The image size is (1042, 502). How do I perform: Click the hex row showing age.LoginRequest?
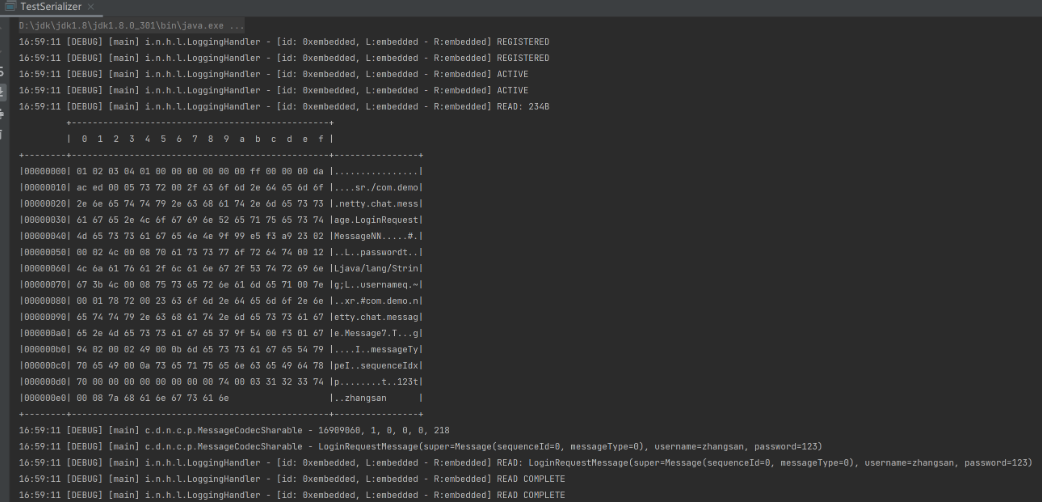click(x=220, y=219)
